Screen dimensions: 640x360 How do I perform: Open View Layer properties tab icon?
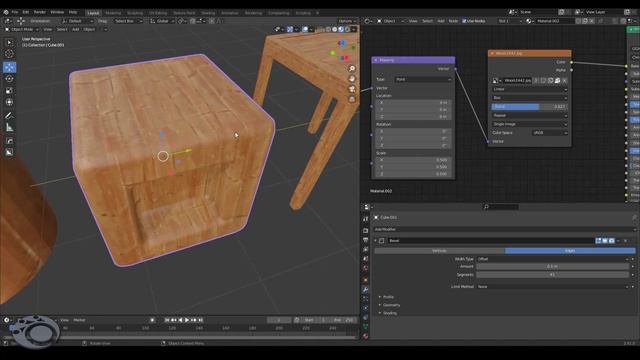[x=366, y=249]
